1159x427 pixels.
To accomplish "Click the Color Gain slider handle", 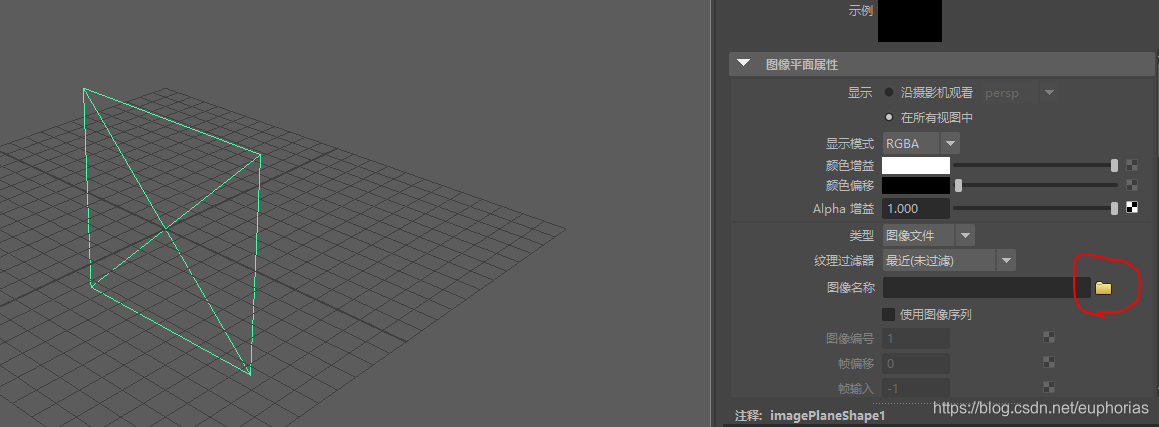I will 1115,165.
